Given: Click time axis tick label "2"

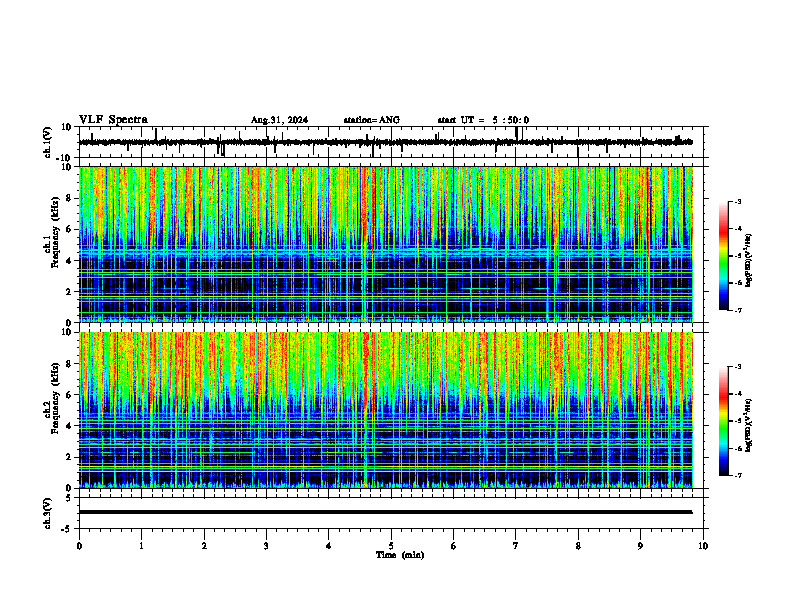Looking at the screenshot, I should pyautogui.click(x=204, y=546).
